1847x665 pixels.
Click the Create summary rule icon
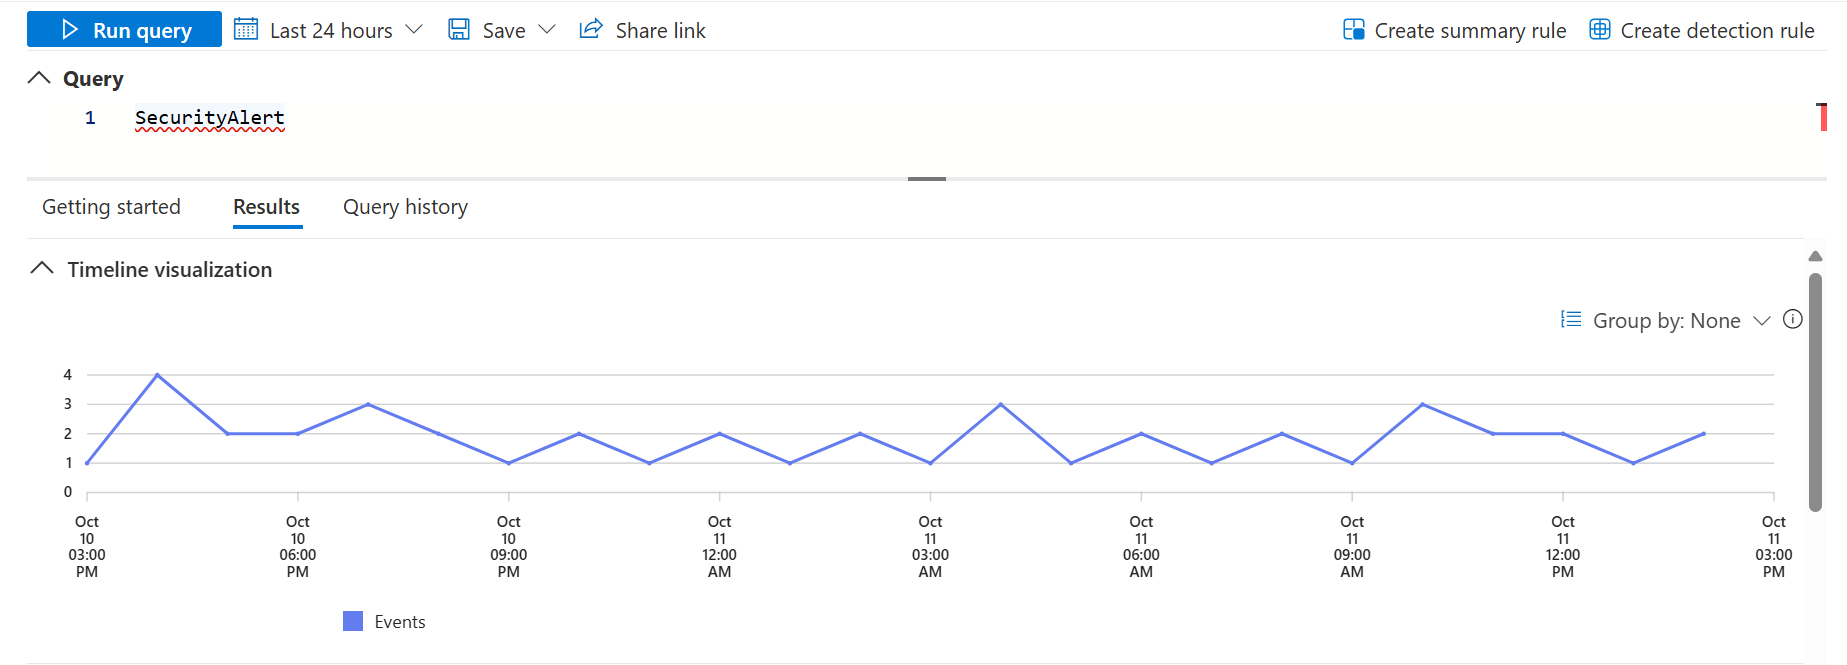1354,30
